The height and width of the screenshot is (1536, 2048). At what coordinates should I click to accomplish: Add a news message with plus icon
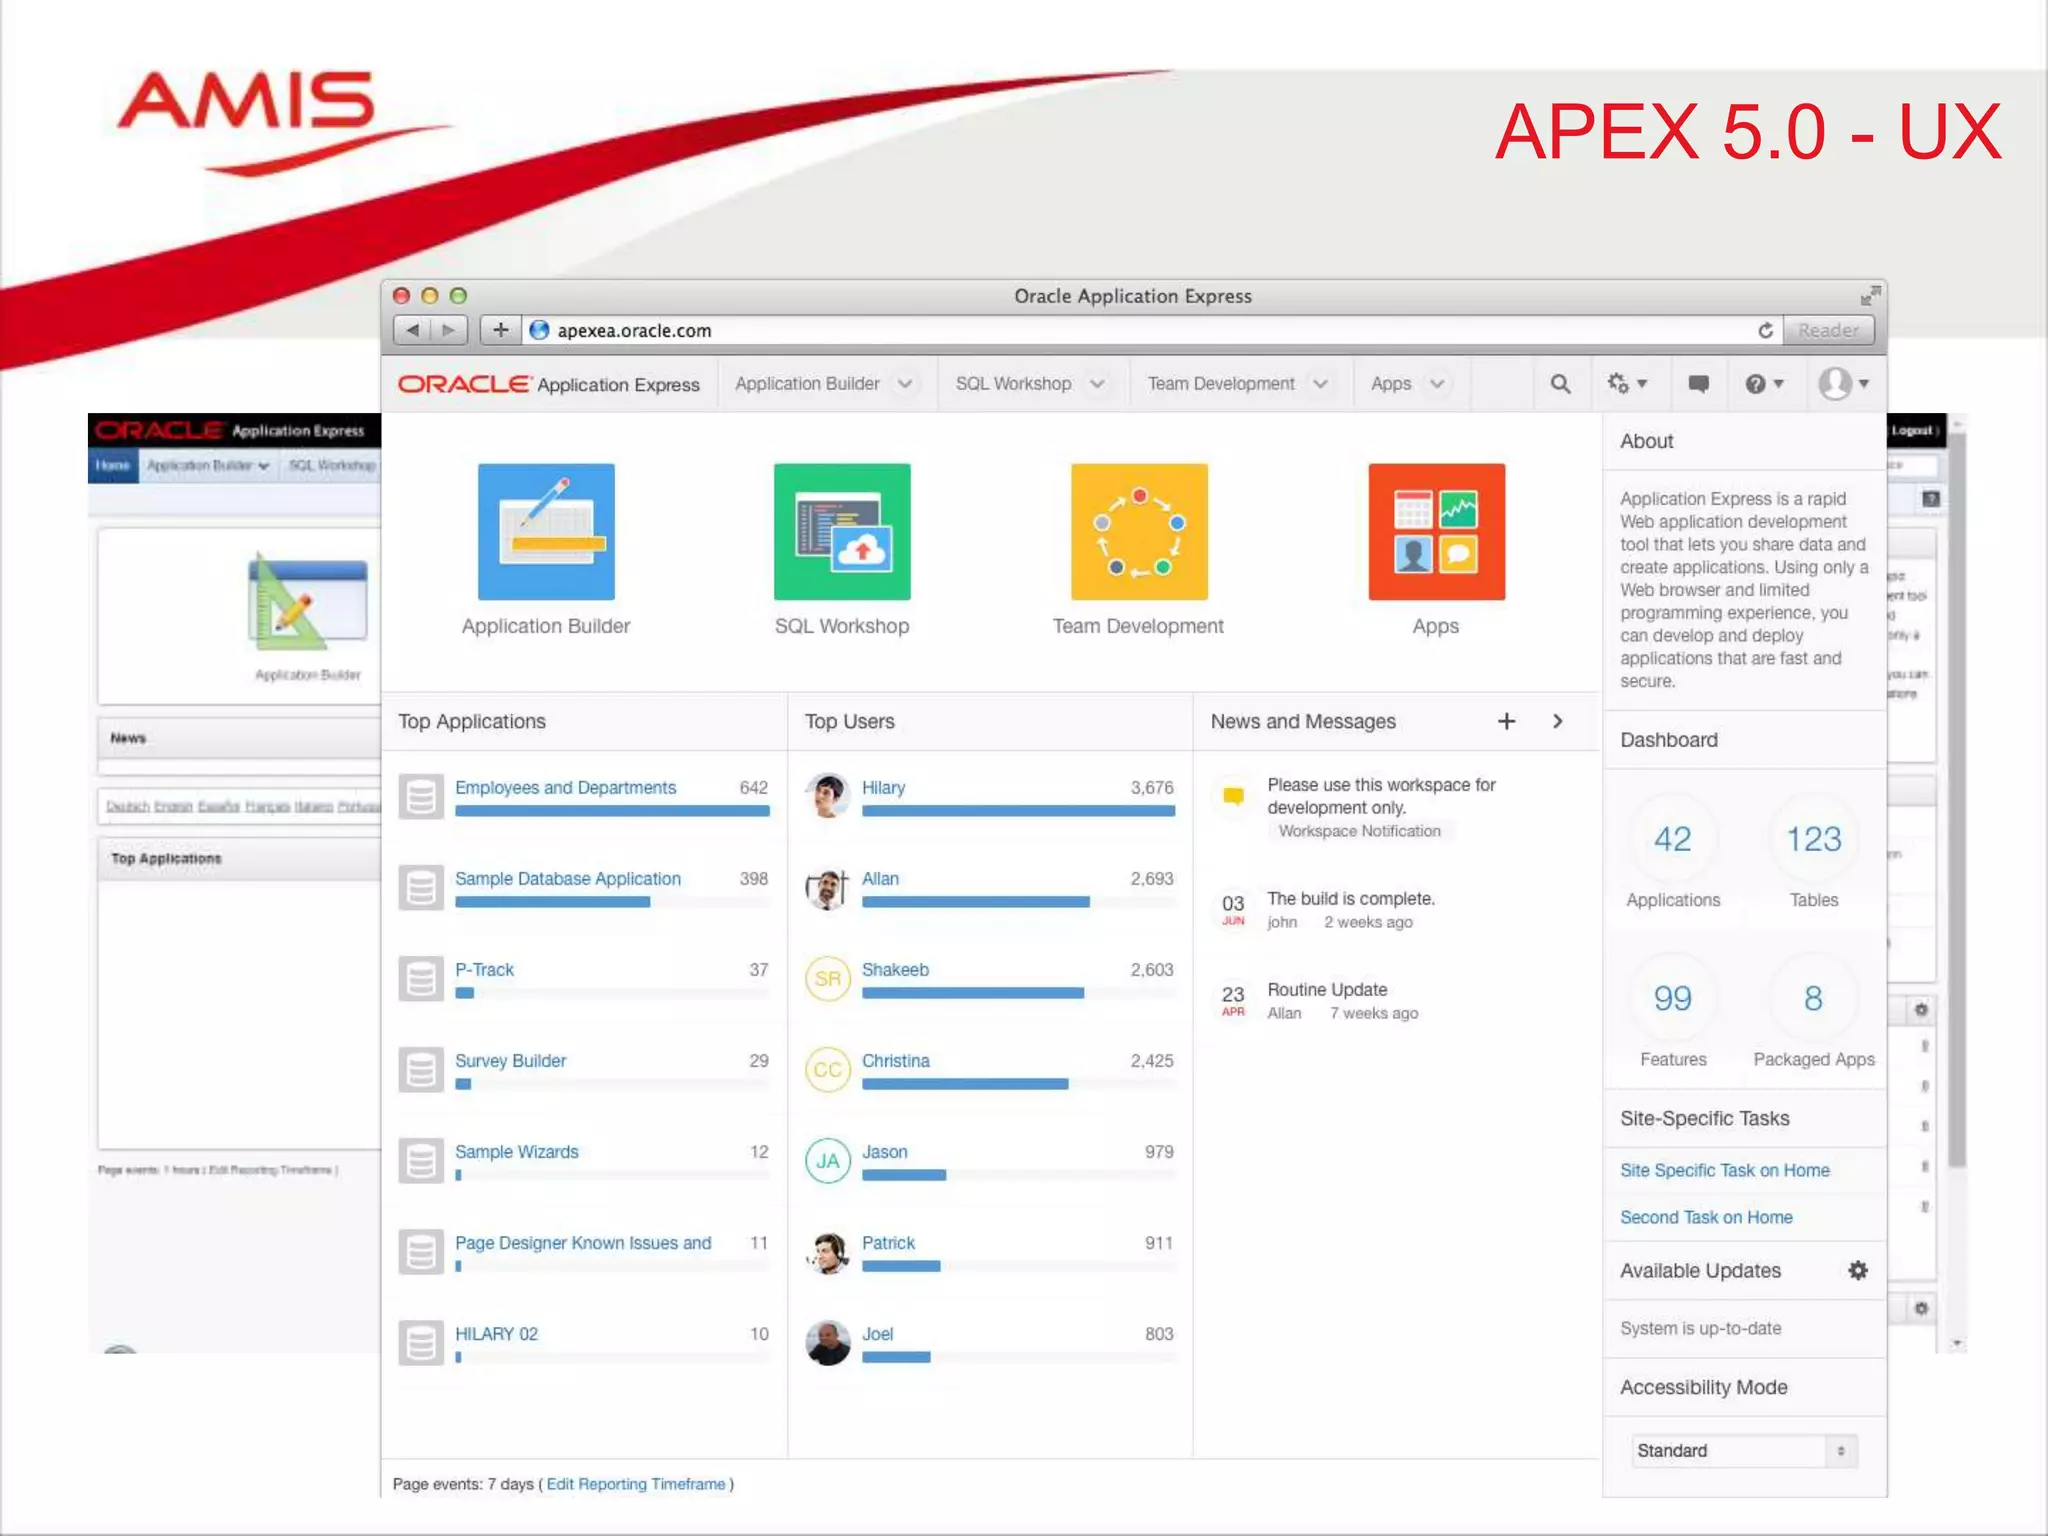point(1506,721)
